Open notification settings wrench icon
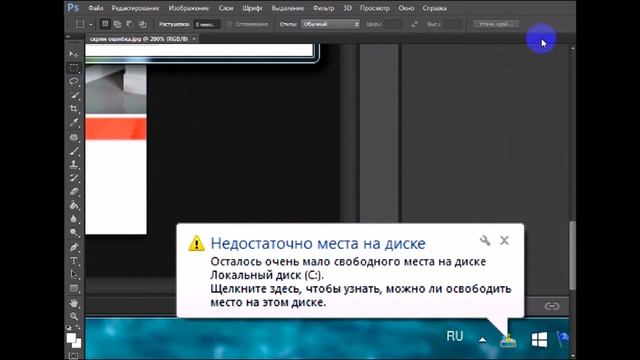The width and height of the screenshot is (640, 360). pos(484,240)
